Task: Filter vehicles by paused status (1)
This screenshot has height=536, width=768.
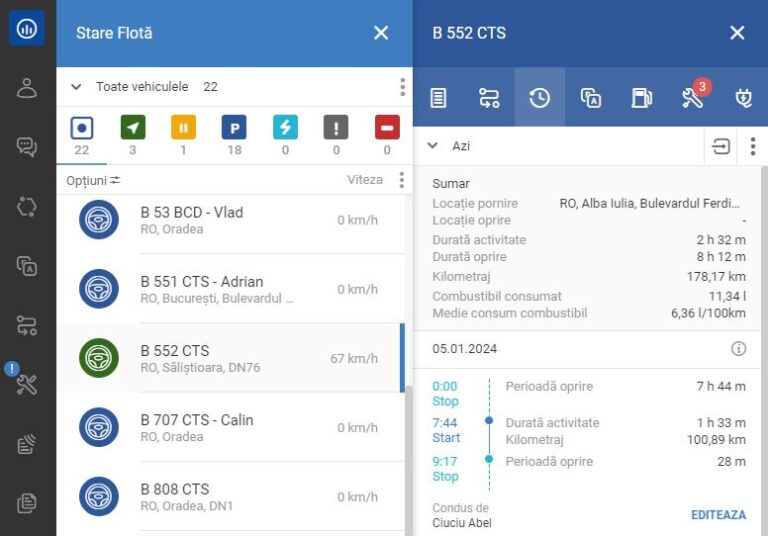Action: tap(183, 128)
